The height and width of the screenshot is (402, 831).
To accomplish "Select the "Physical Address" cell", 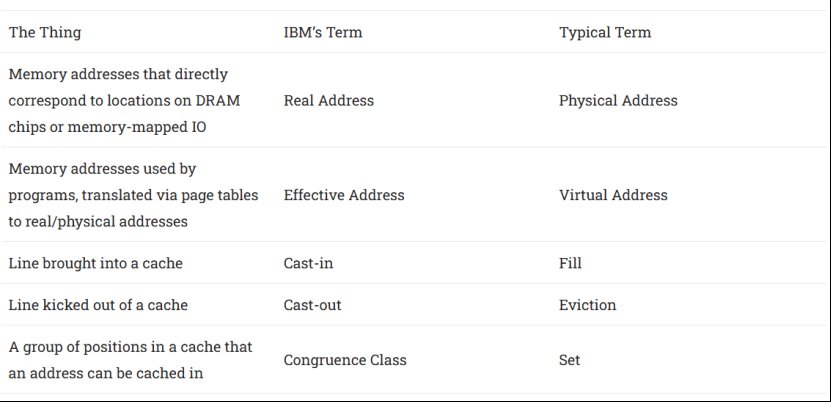I will (618, 101).
